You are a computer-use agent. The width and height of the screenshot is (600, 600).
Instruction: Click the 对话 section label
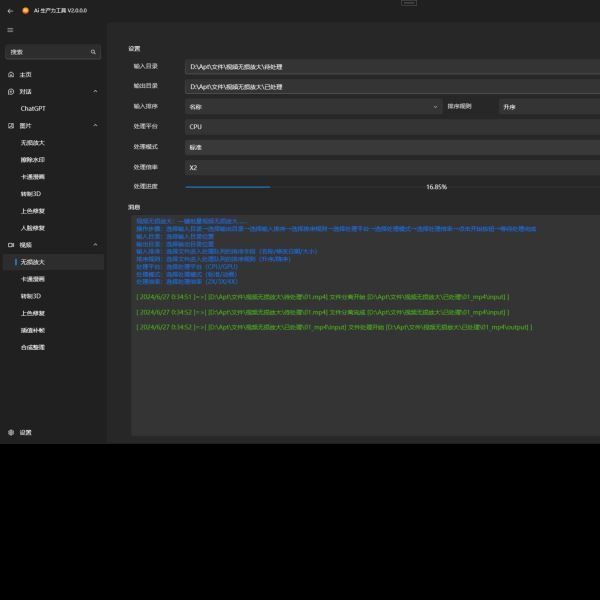coord(25,92)
